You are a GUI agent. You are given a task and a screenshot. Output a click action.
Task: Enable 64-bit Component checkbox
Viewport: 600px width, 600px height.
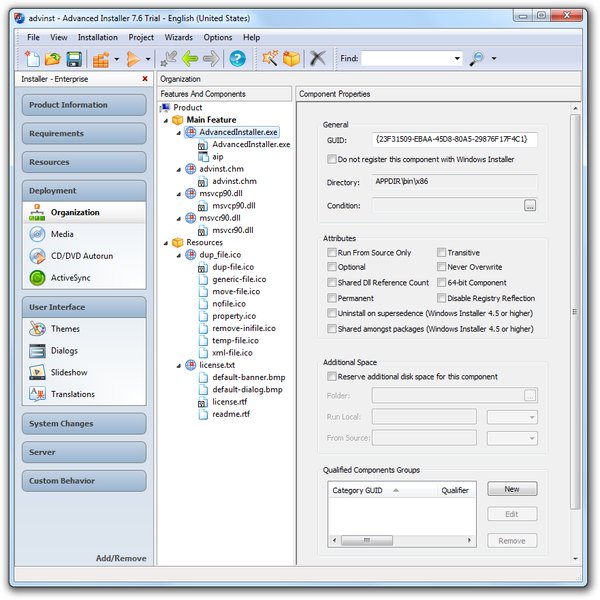coord(441,282)
